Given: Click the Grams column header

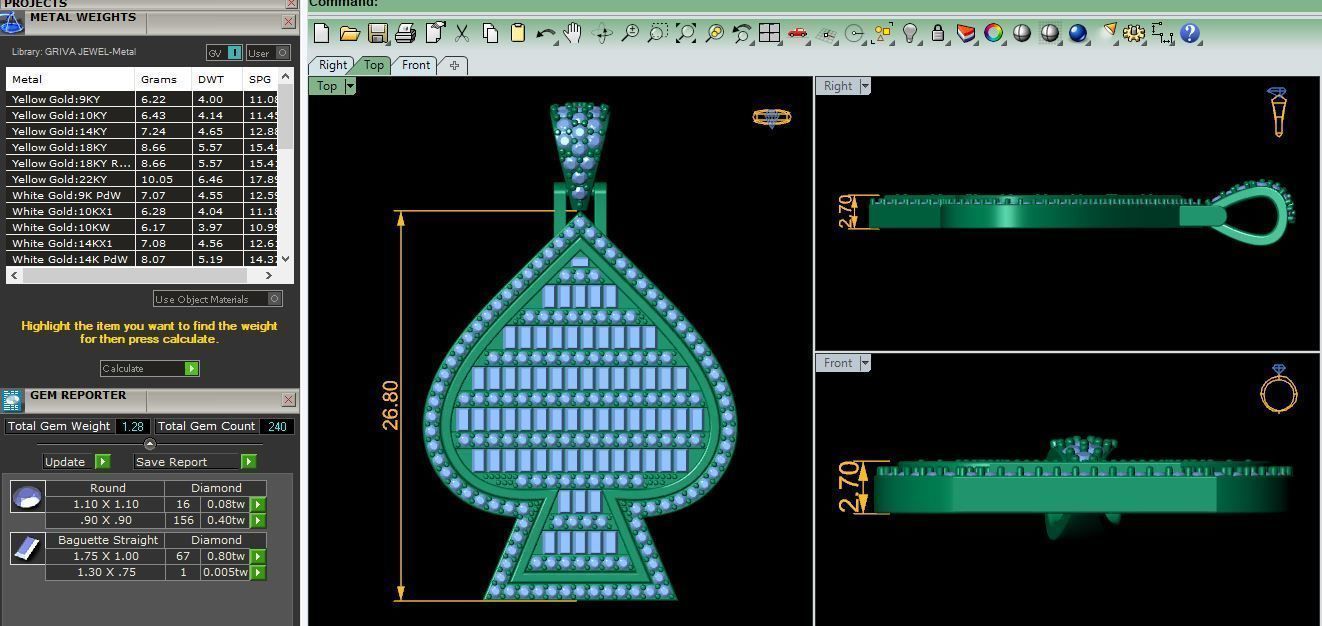Looking at the screenshot, I should [x=163, y=79].
